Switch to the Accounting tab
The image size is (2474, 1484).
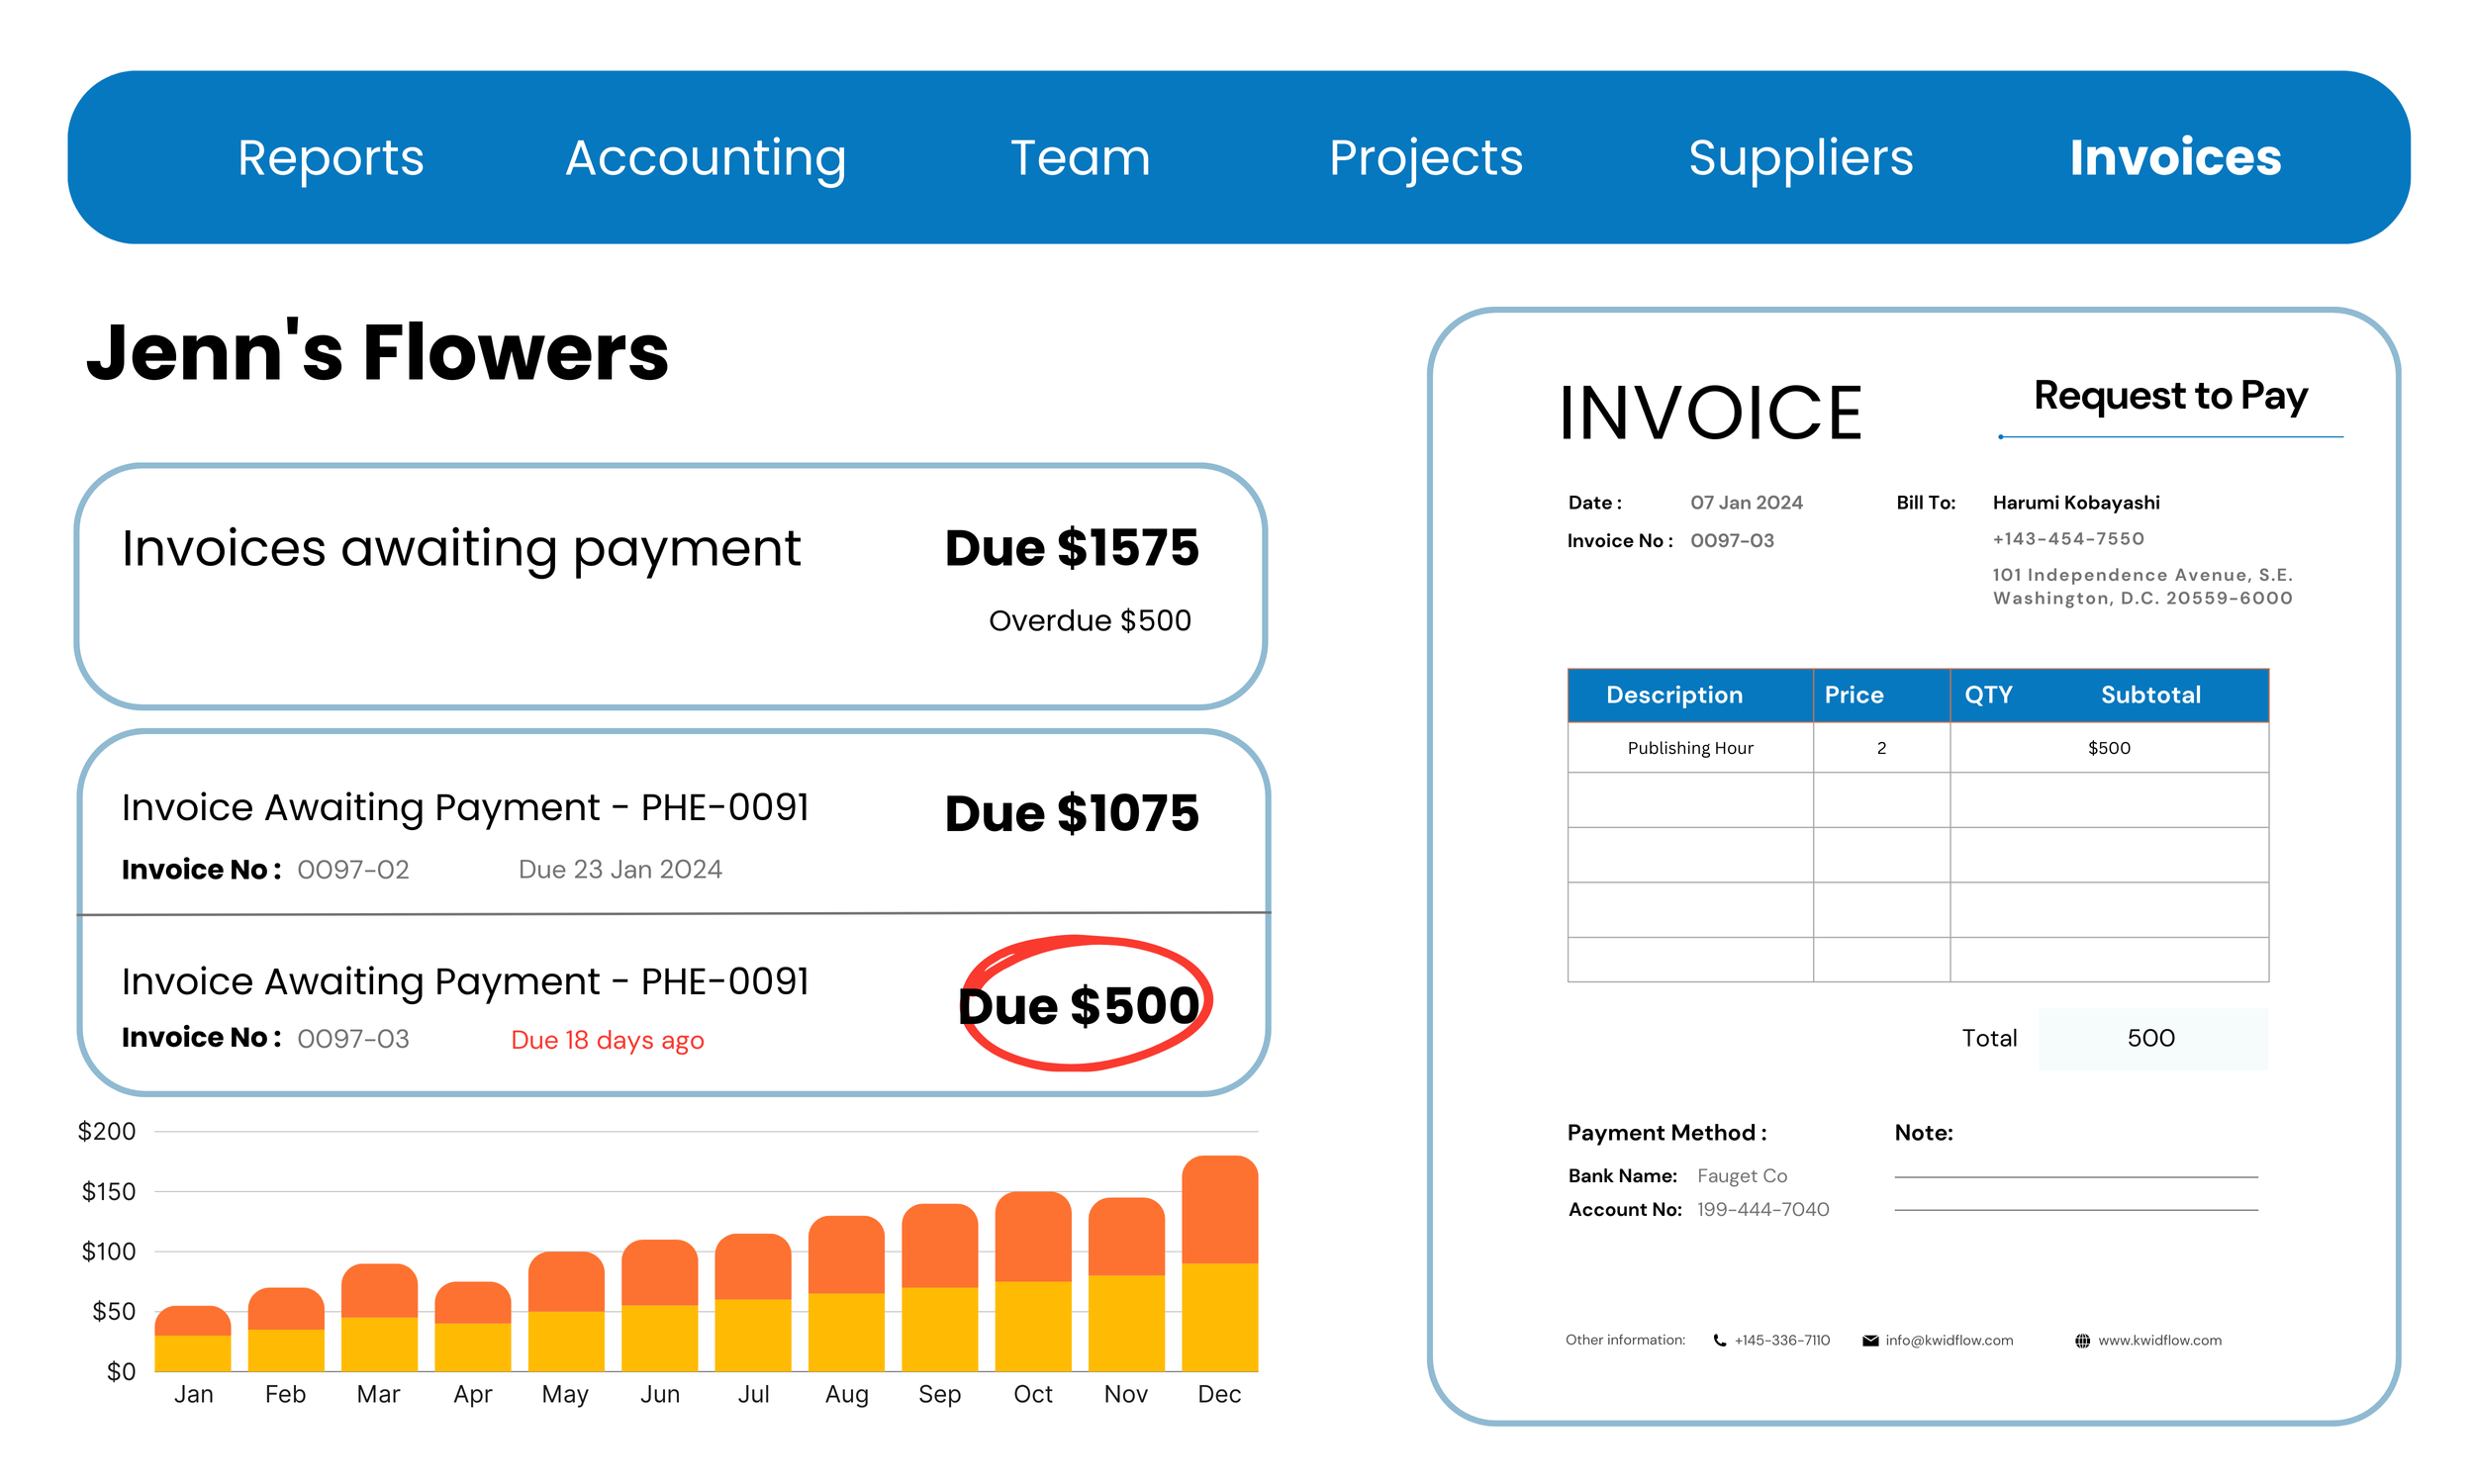pyautogui.click(x=705, y=158)
